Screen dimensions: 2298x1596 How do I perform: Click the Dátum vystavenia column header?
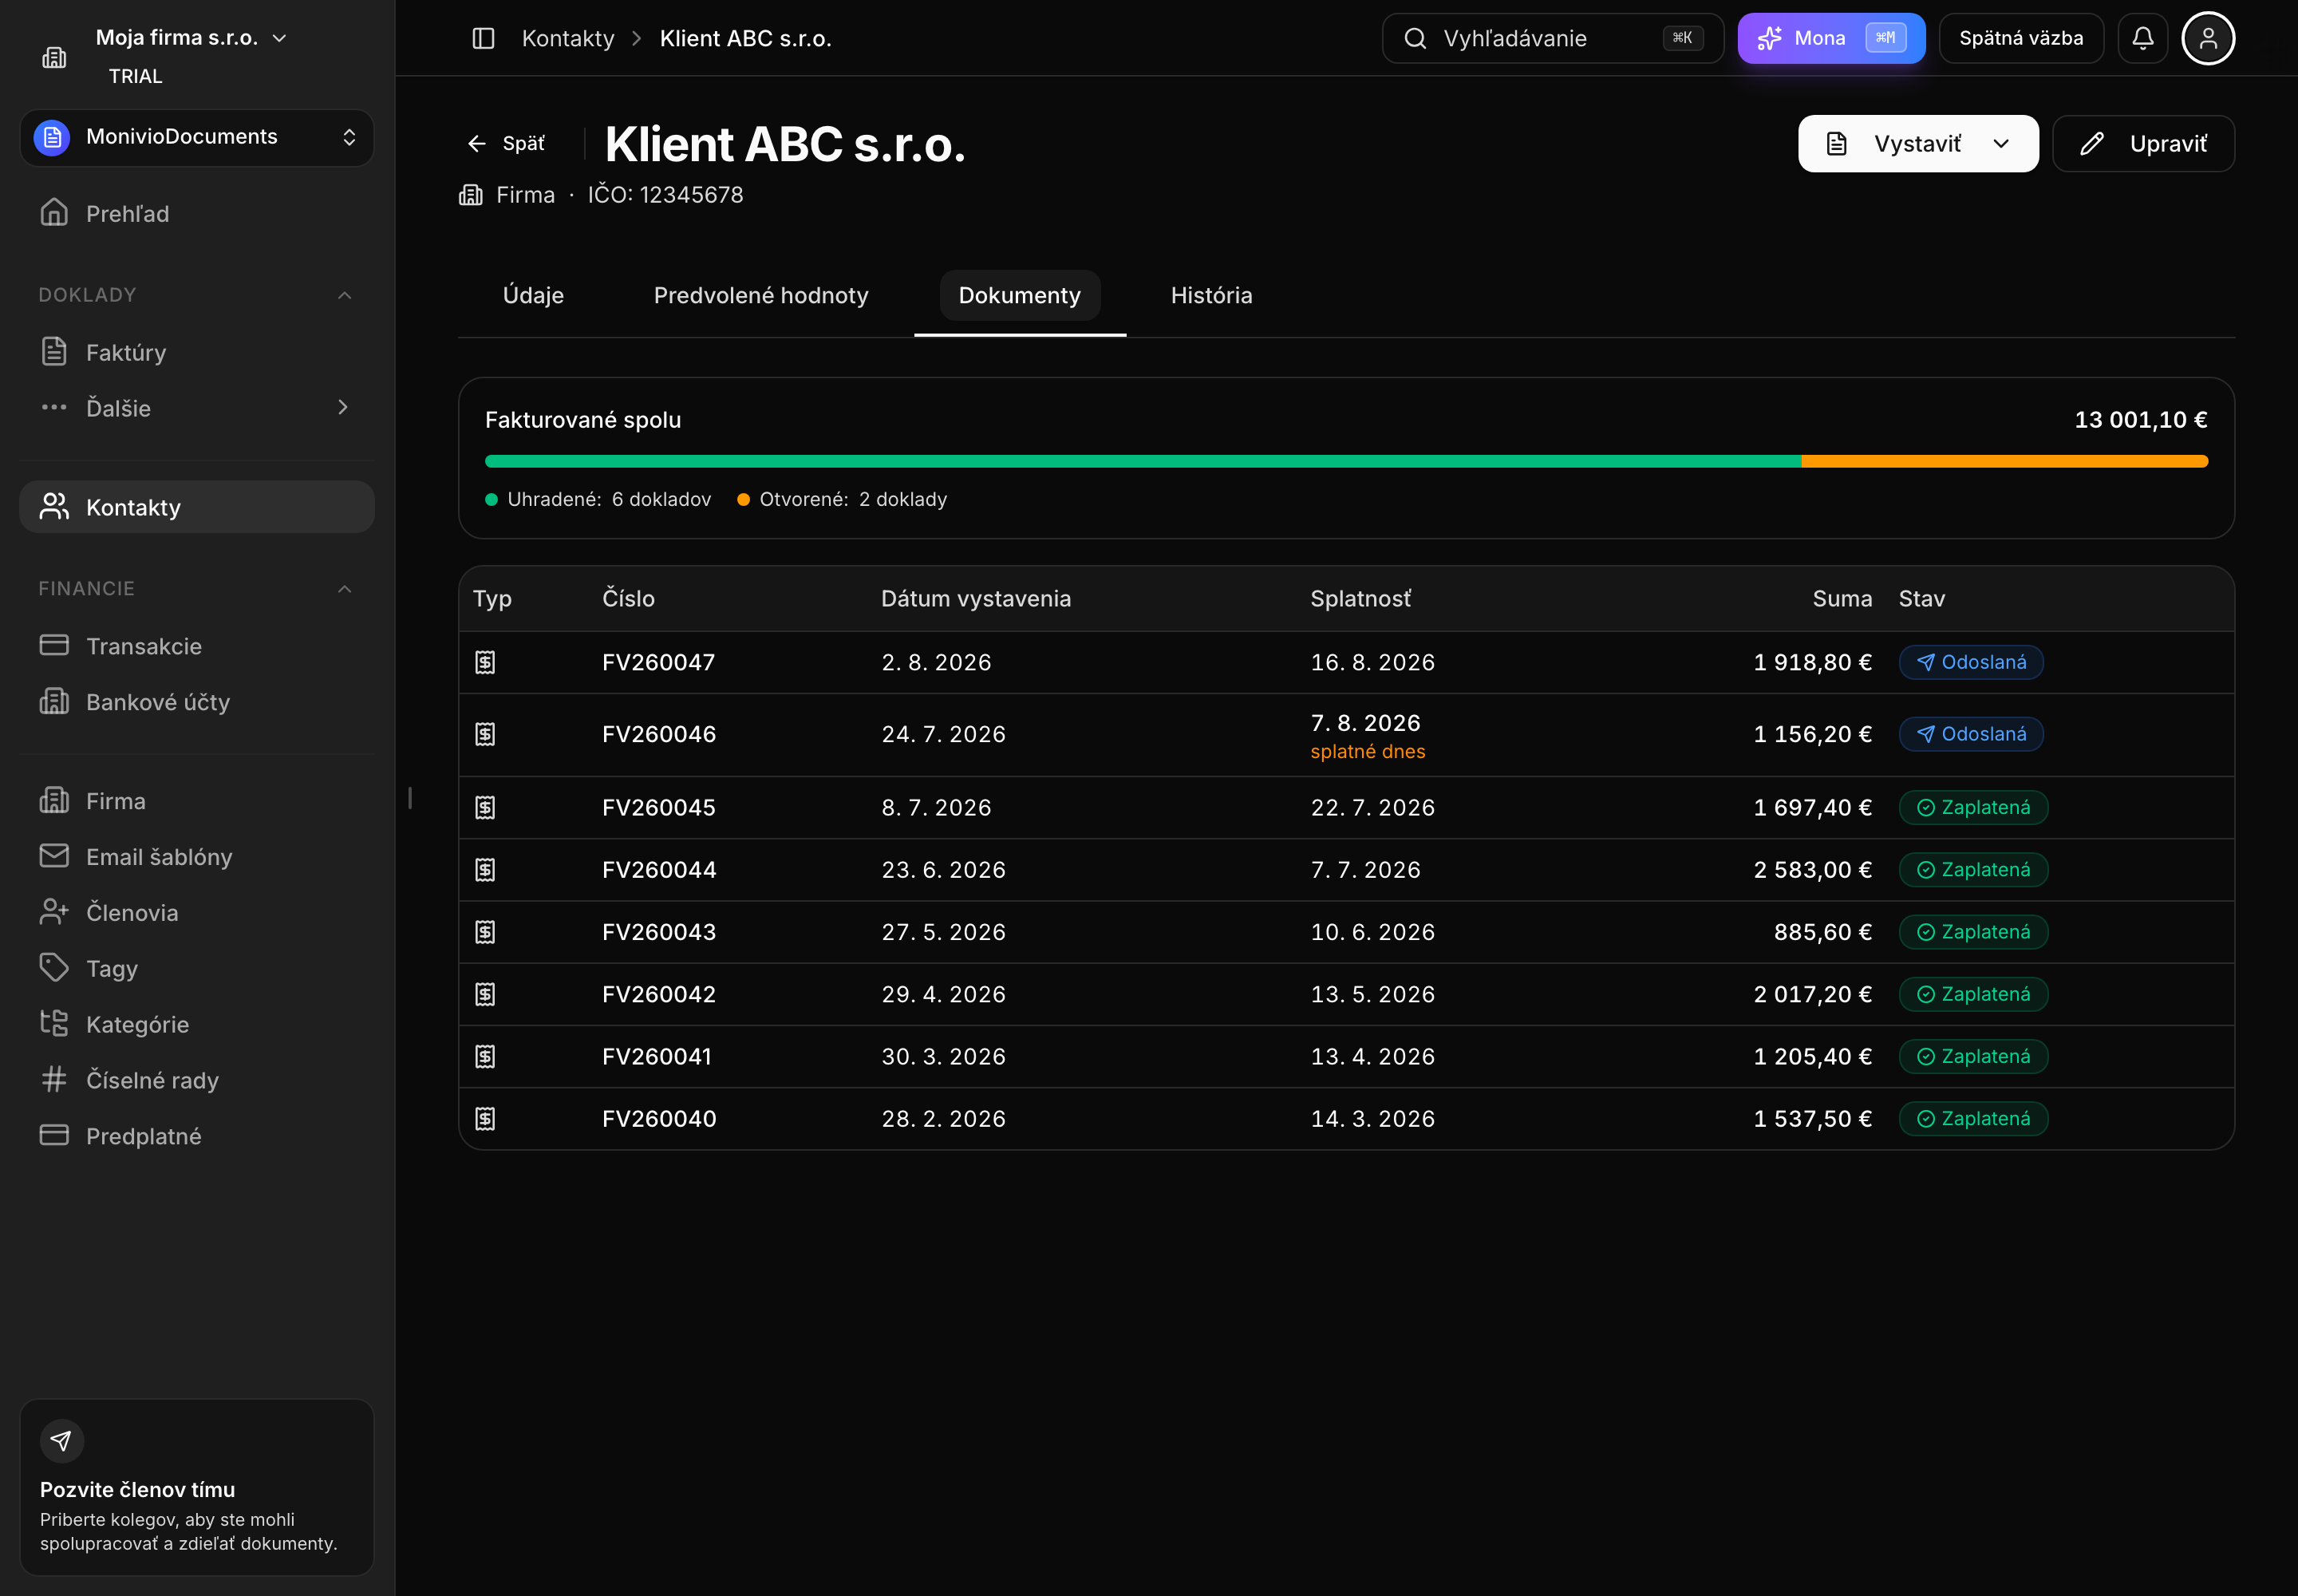(976, 599)
